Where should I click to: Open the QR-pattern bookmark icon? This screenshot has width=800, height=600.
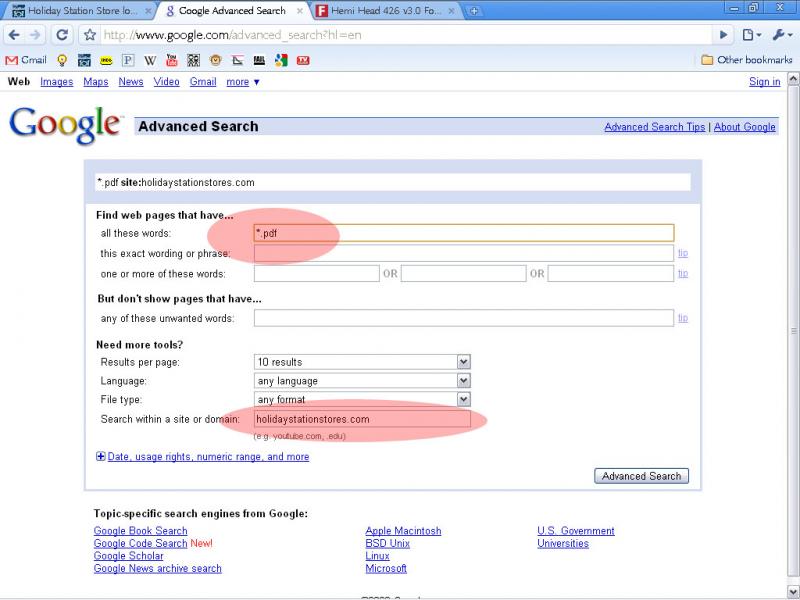pos(193,60)
